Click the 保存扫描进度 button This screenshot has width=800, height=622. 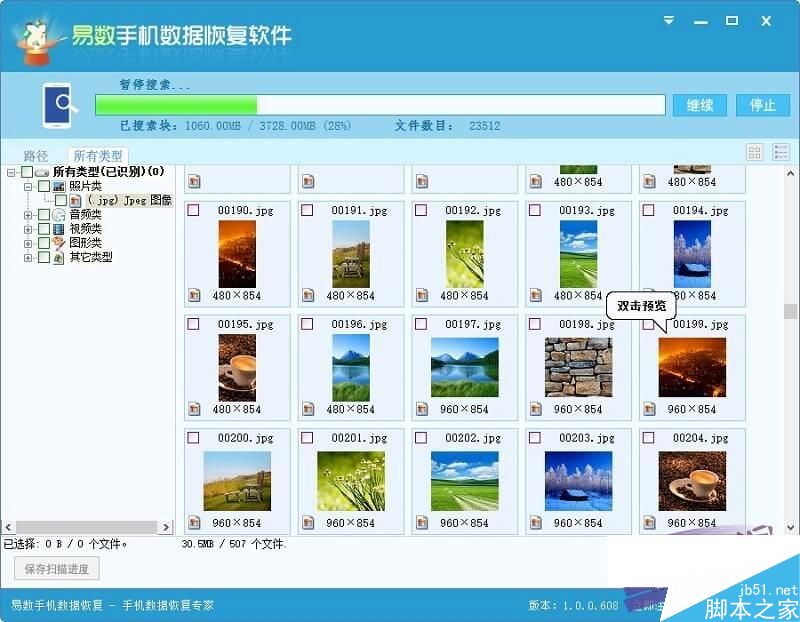tap(57, 568)
